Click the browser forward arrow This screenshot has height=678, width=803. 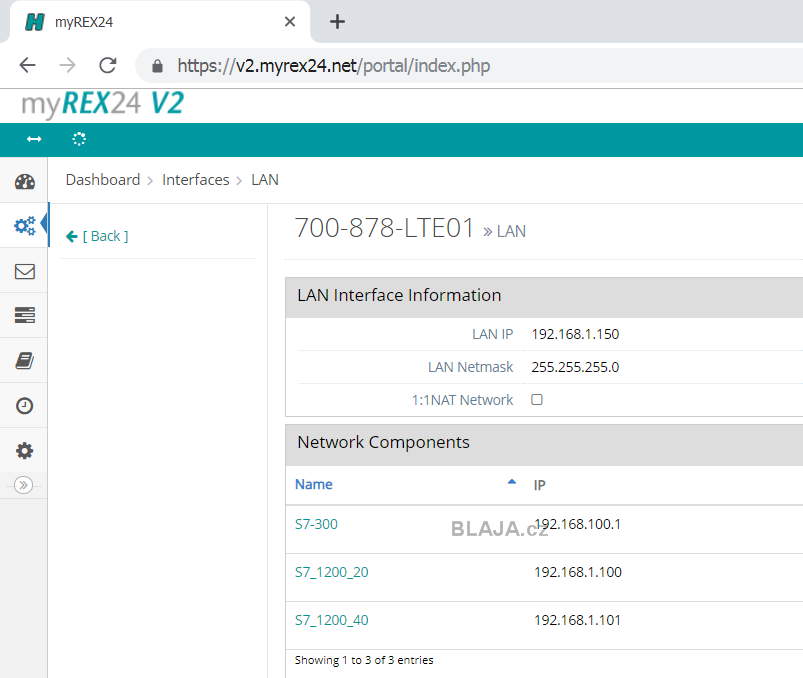coord(67,66)
